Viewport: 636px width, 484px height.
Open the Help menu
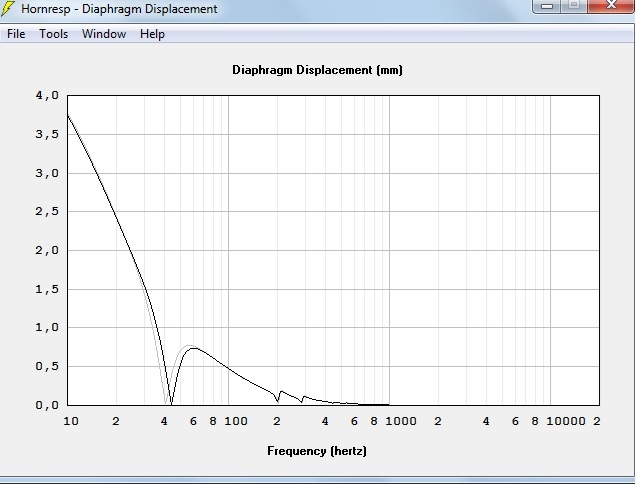[x=152, y=34]
